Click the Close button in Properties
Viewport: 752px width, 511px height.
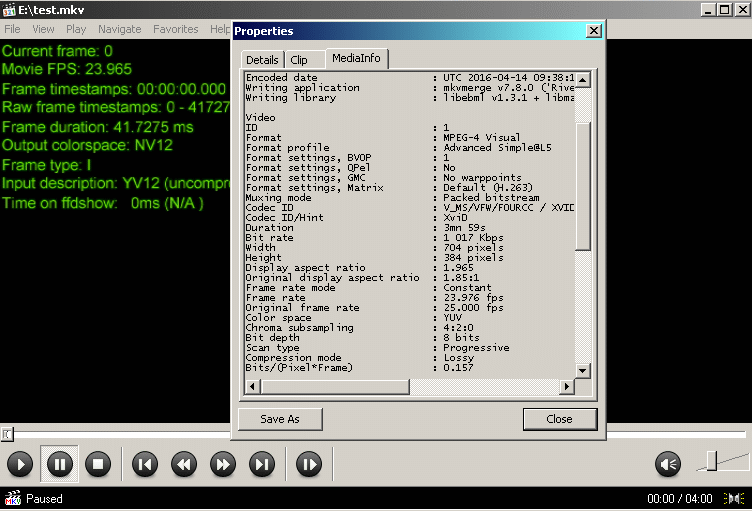pyautogui.click(x=560, y=419)
